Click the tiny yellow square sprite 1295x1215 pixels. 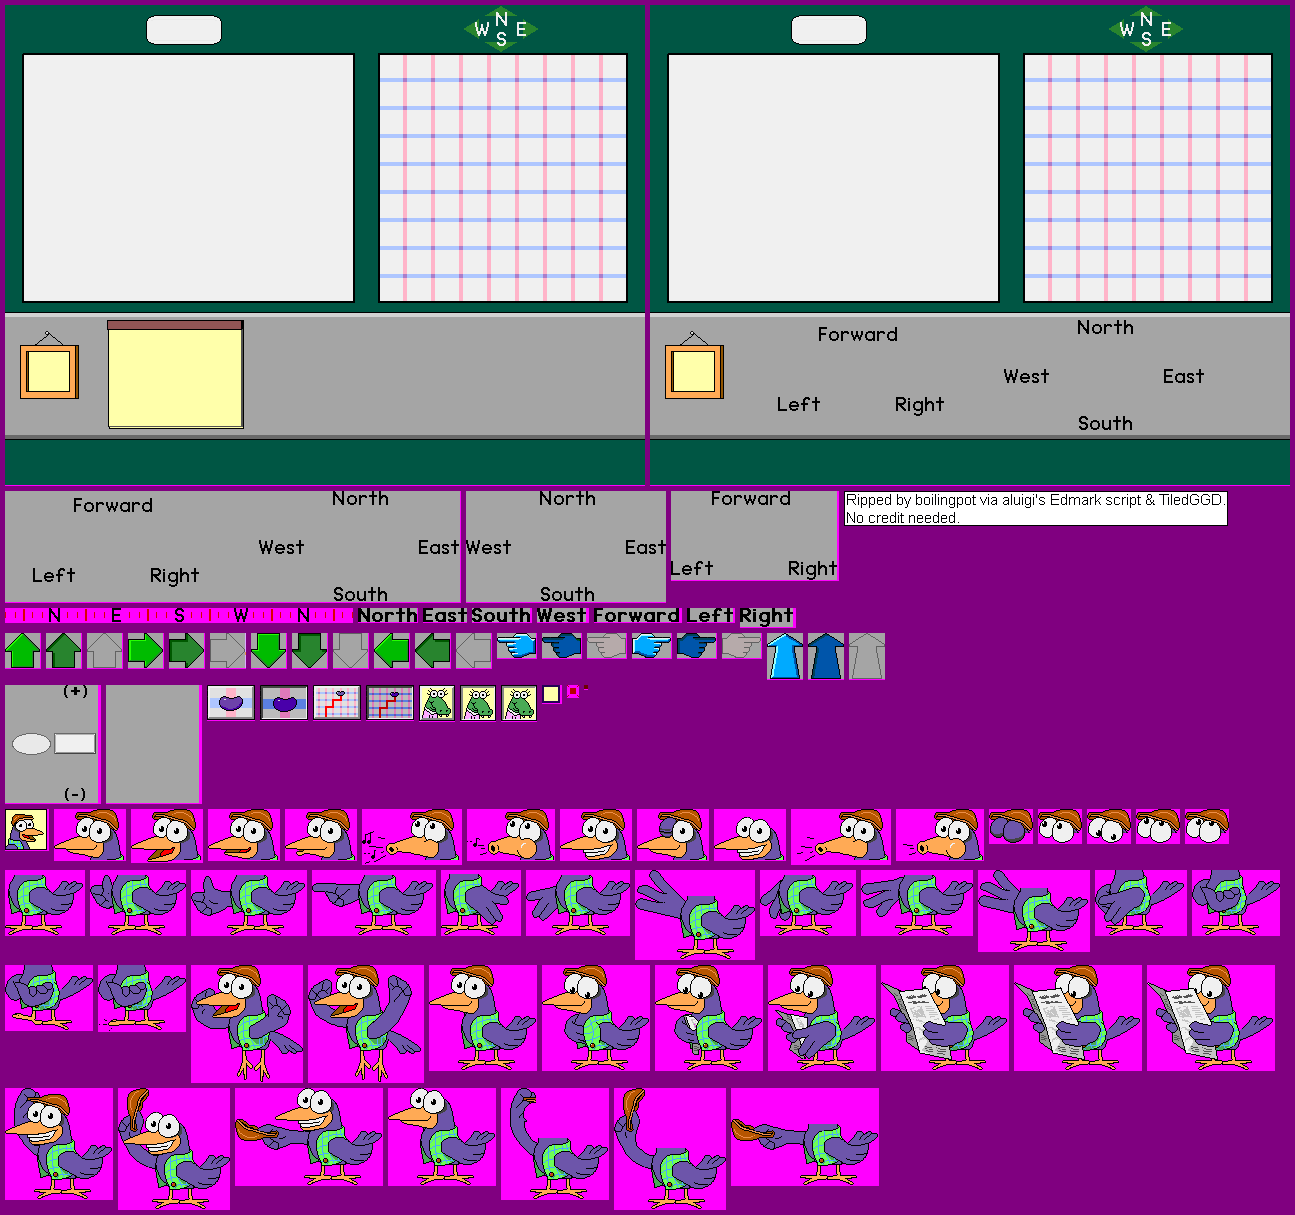(x=551, y=694)
